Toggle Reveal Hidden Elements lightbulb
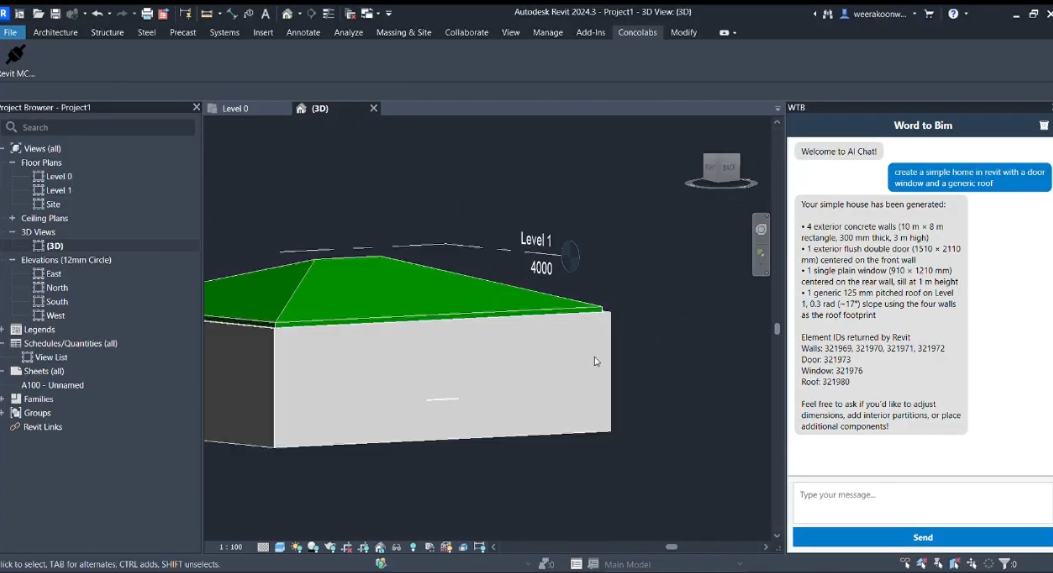The height and width of the screenshot is (573, 1053). click(413, 547)
